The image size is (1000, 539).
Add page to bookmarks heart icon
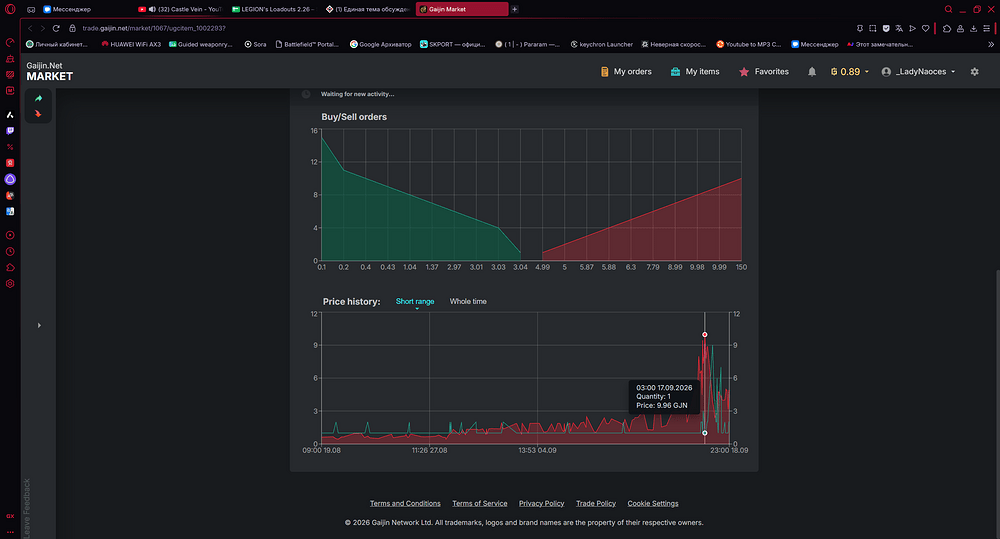tap(925, 28)
